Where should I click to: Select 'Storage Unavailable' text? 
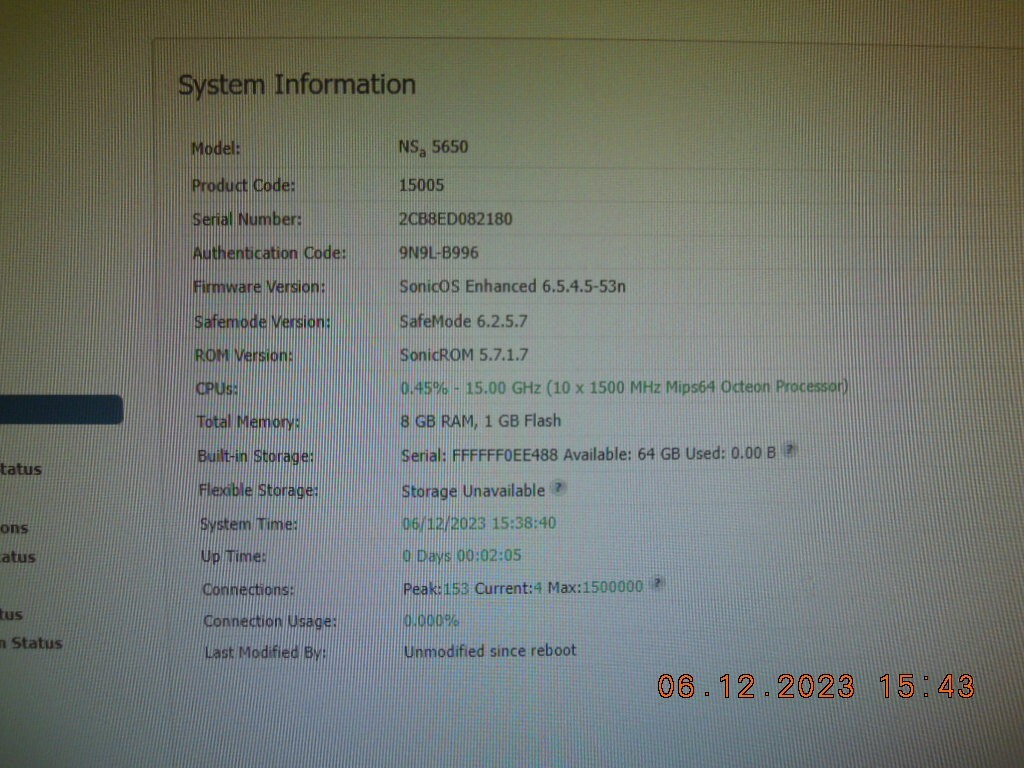(x=473, y=490)
